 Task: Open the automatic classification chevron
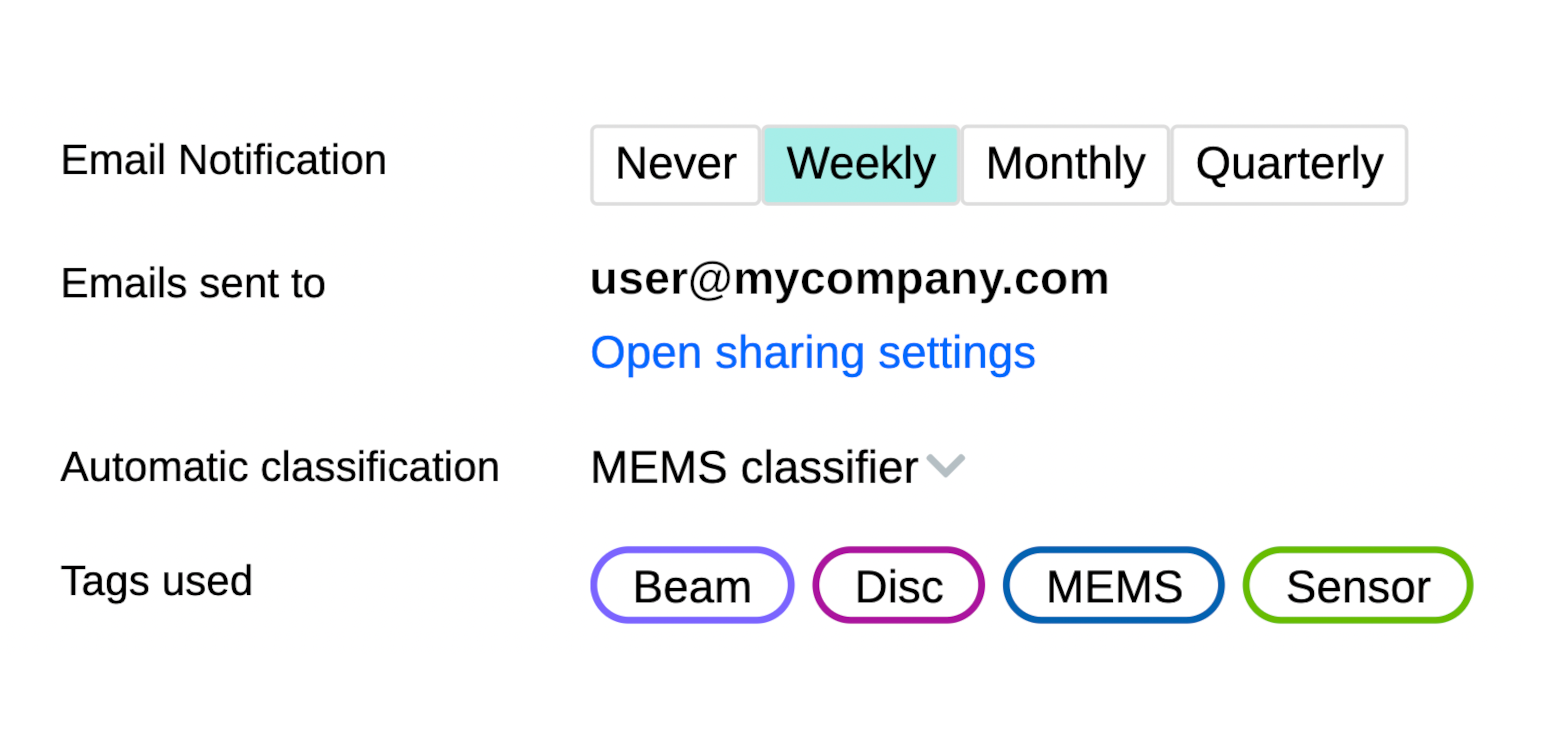pyautogui.click(x=945, y=466)
